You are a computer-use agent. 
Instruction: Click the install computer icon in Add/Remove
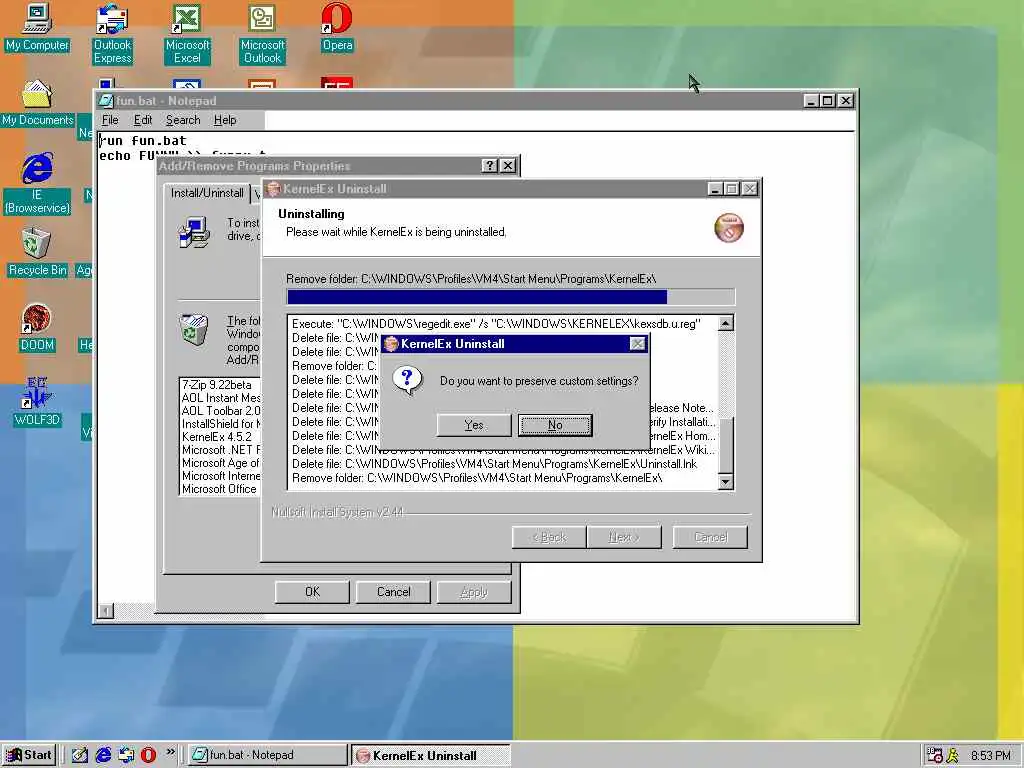click(x=194, y=232)
